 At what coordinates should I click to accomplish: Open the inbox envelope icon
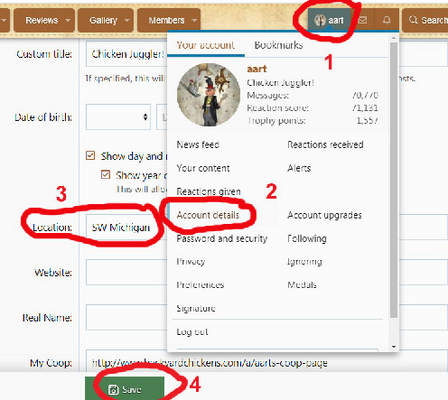363,20
